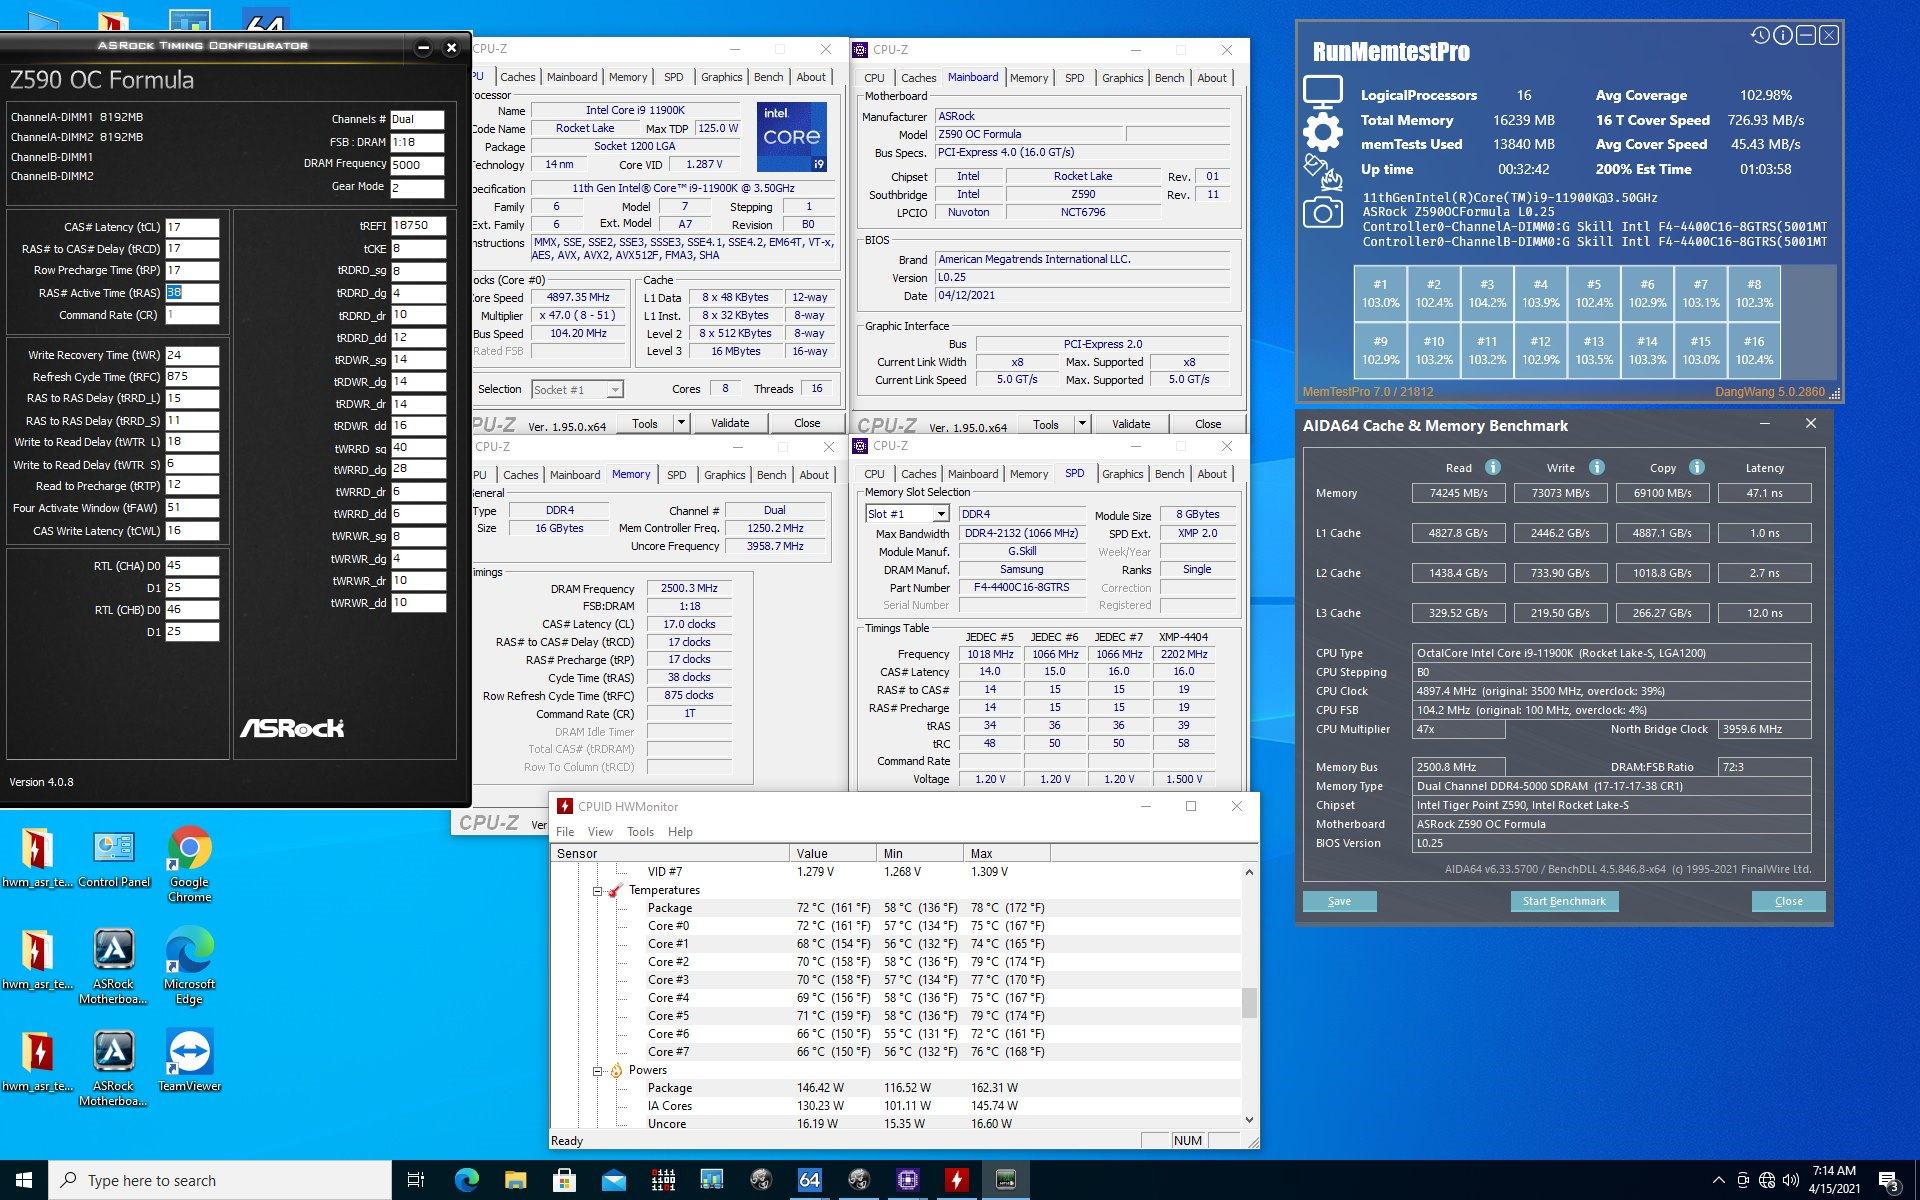Click AIDA64 icon on taskbar

click(x=809, y=1180)
